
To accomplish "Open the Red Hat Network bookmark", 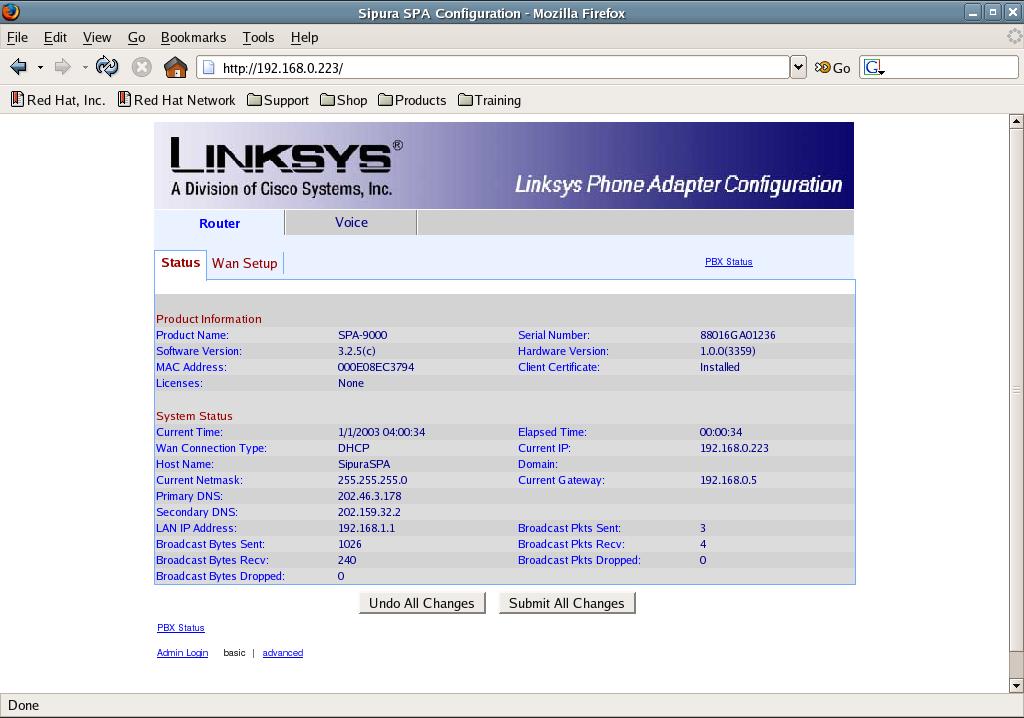I will click(176, 100).
